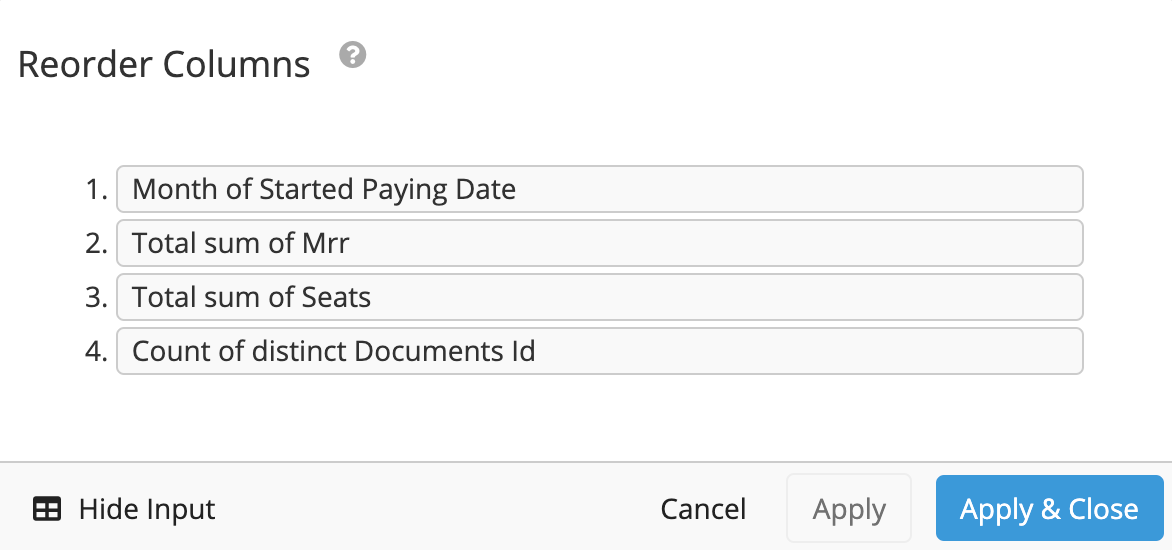Click the number 2 list marker
1172x550 pixels.
pos(96,244)
